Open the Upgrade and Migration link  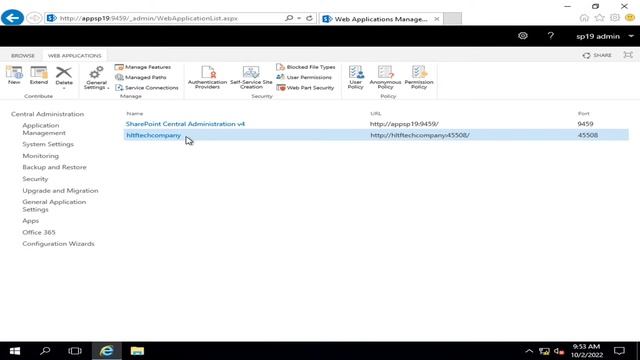60,191
